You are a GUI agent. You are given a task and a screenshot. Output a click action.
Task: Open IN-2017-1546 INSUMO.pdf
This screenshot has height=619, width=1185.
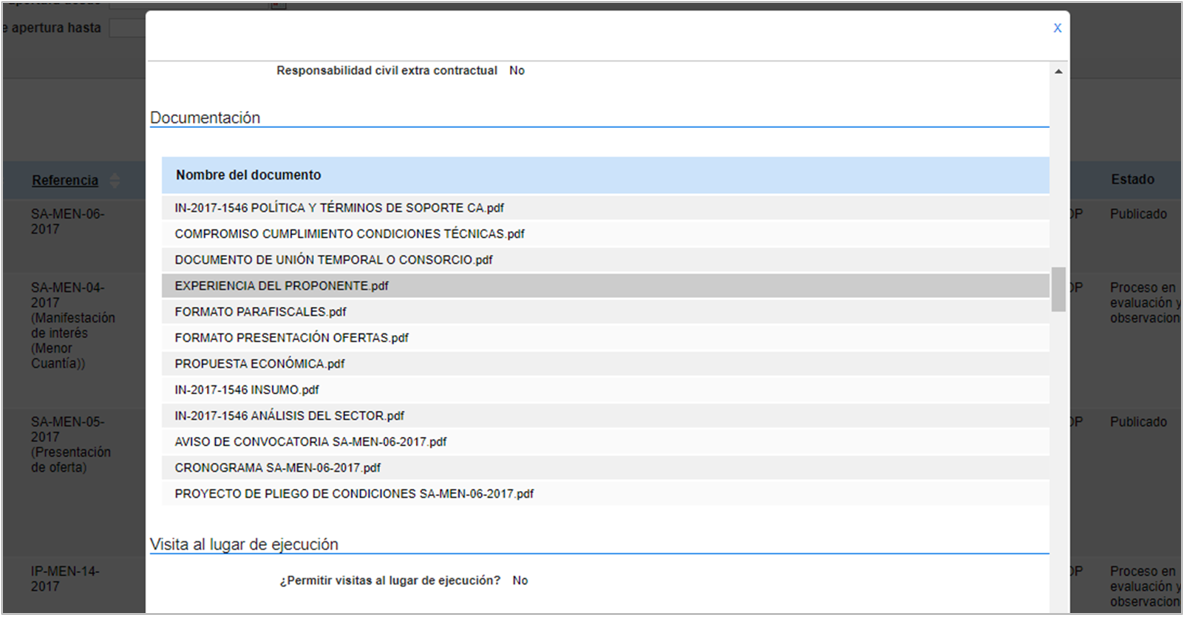[x=246, y=389]
